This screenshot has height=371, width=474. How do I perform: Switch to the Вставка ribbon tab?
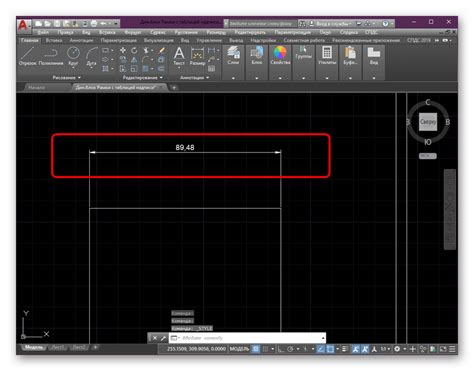tap(54, 40)
